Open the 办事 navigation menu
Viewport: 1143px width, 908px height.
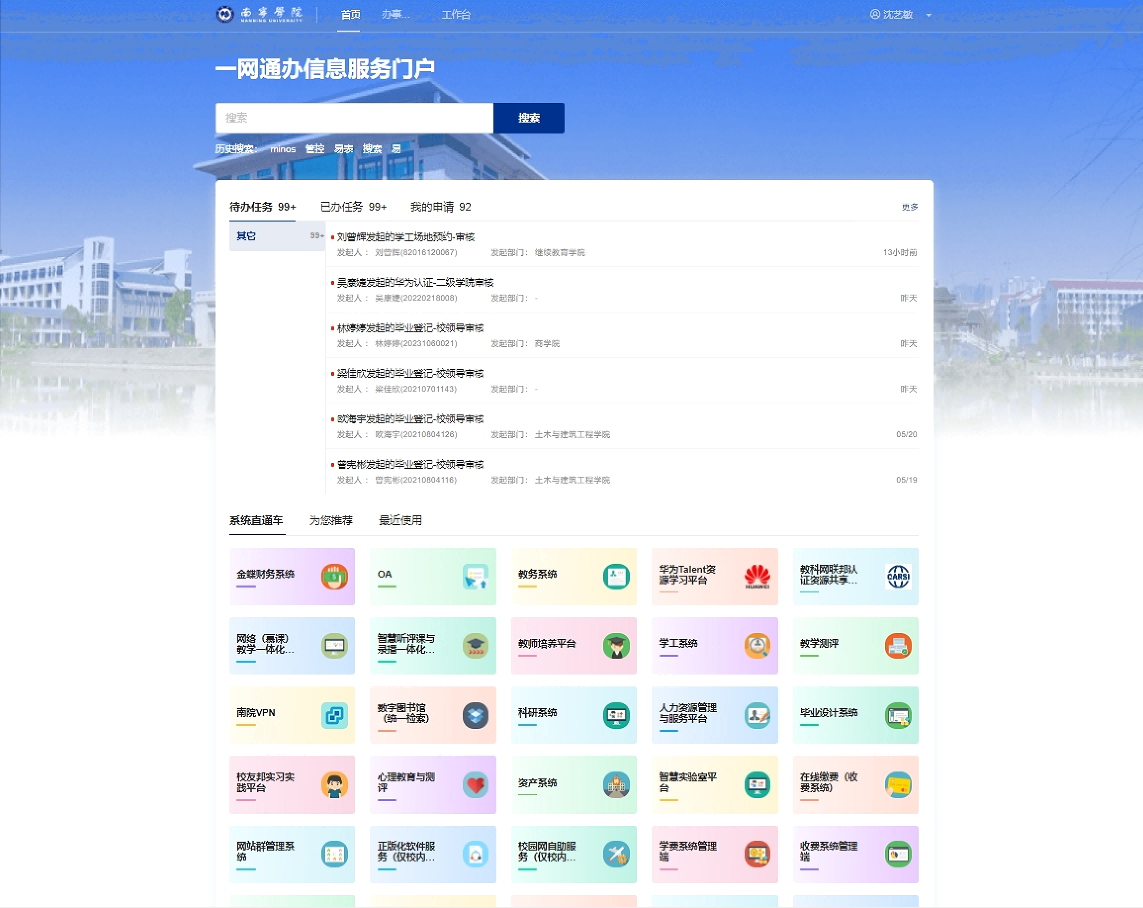tap(396, 15)
